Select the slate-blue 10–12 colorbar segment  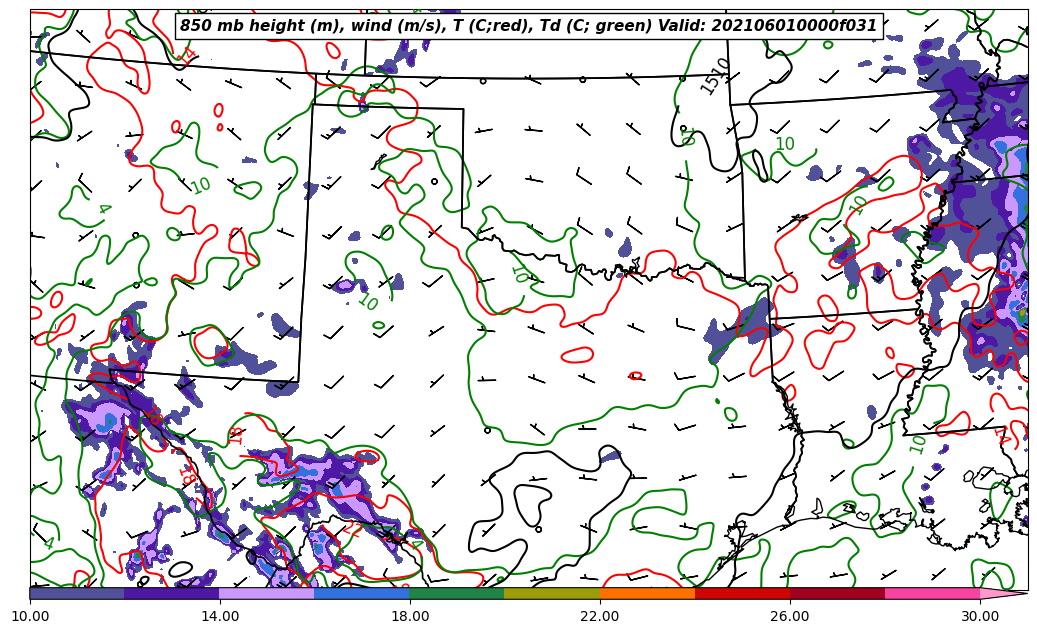pyautogui.click(x=77, y=593)
